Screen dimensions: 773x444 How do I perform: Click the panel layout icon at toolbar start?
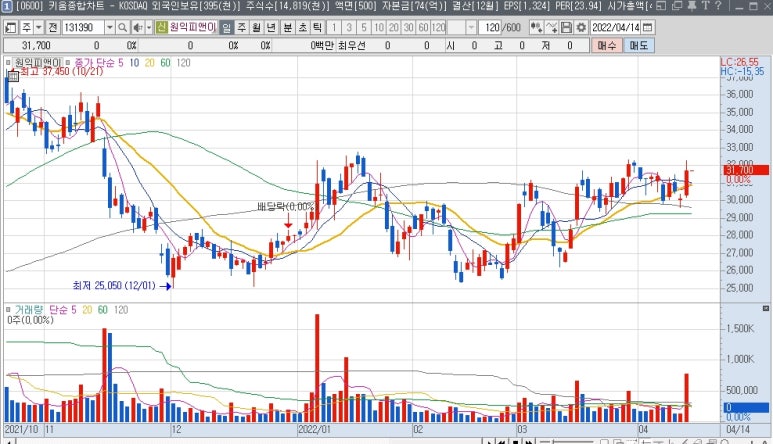click(11, 28)
